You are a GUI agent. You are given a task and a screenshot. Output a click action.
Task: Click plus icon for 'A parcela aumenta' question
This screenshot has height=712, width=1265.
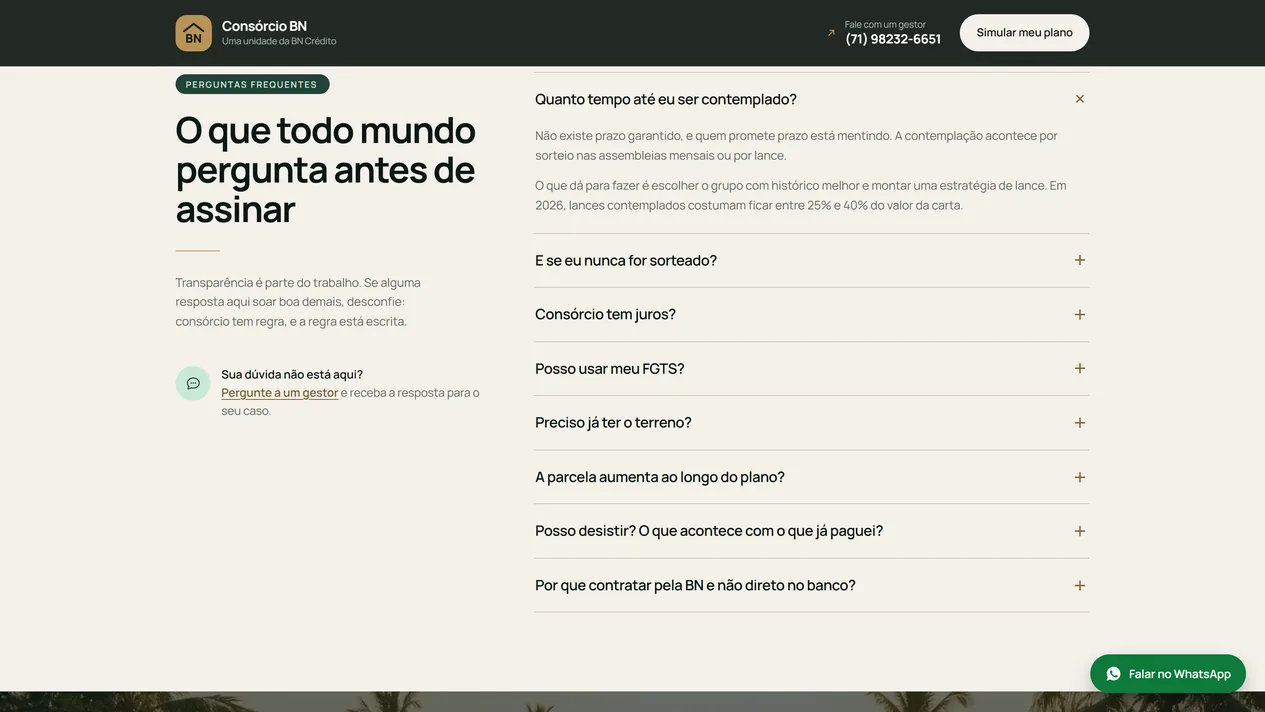pyautogui.click(x=1080, y=477)
